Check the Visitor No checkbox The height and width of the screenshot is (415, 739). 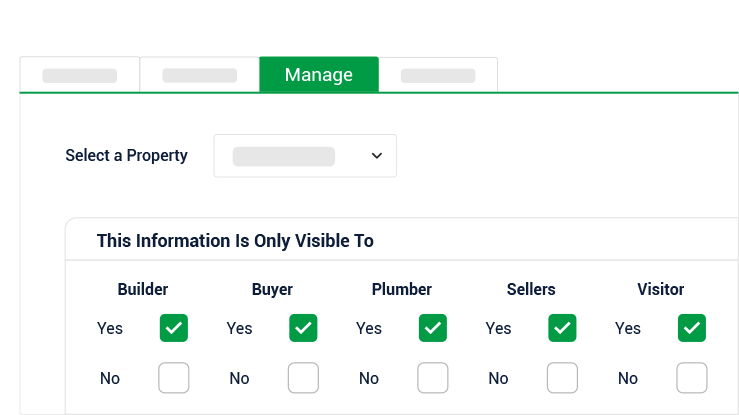tap(692, 378)
